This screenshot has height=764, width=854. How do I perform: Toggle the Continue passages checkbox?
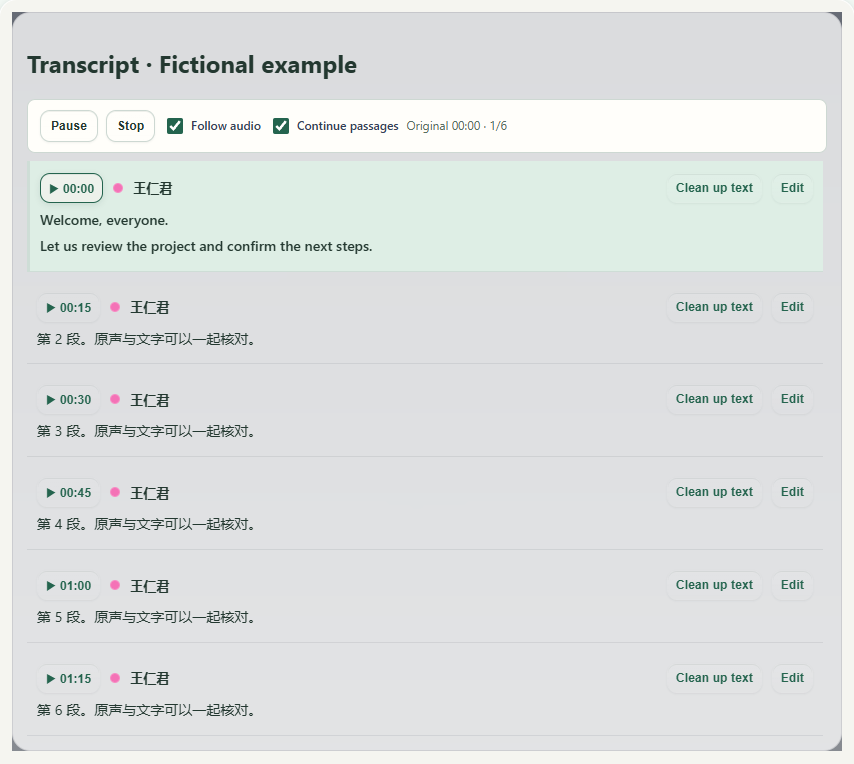(x=281, y=126)
